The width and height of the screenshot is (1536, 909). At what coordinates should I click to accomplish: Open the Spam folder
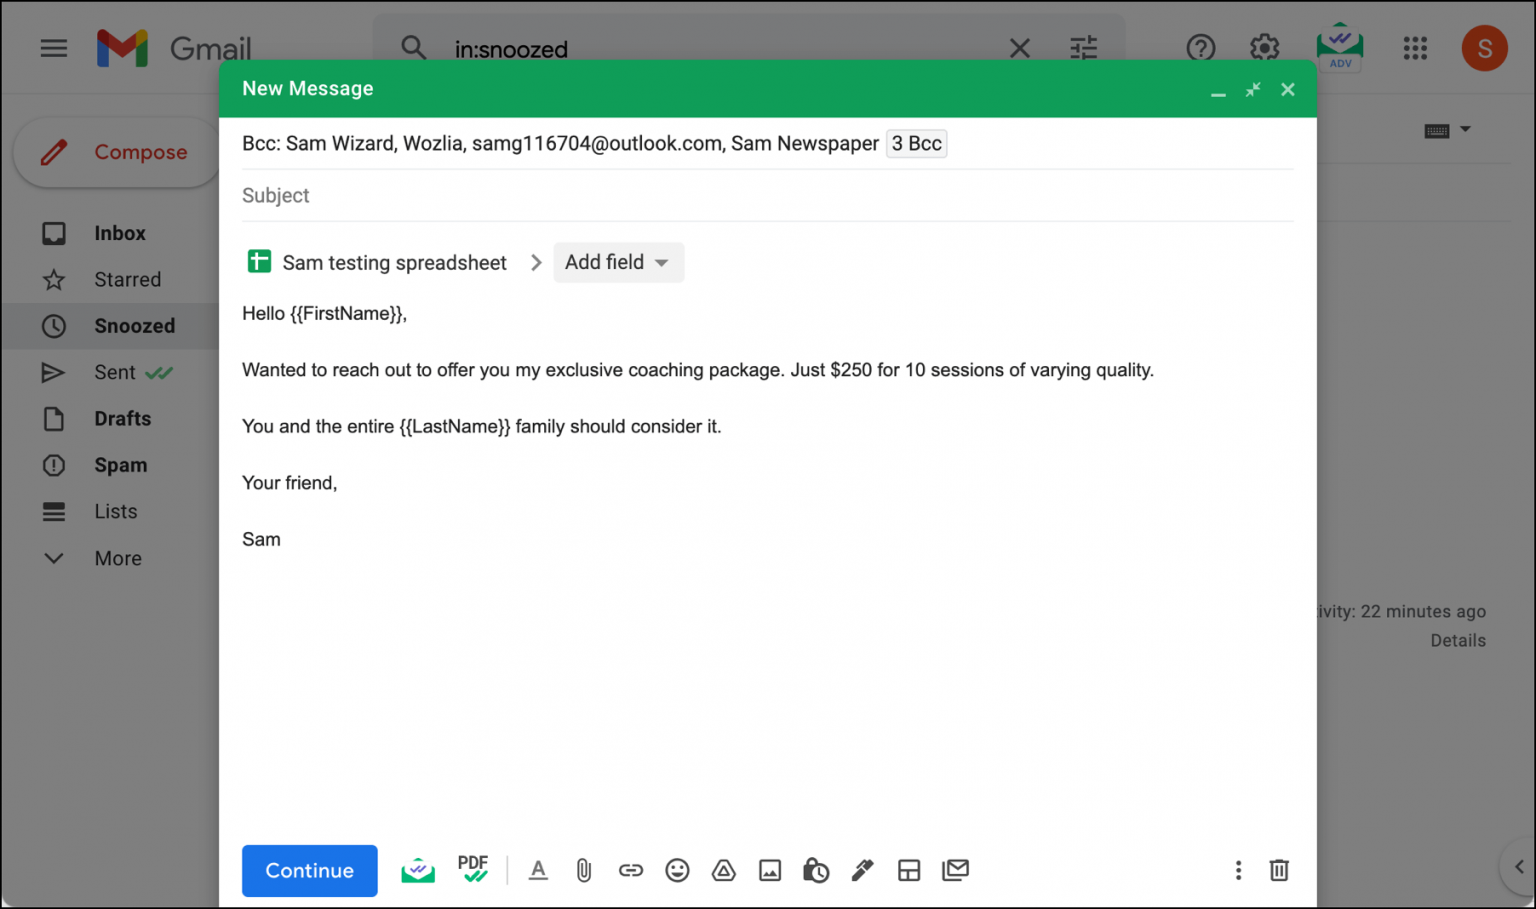coord(120,465)
